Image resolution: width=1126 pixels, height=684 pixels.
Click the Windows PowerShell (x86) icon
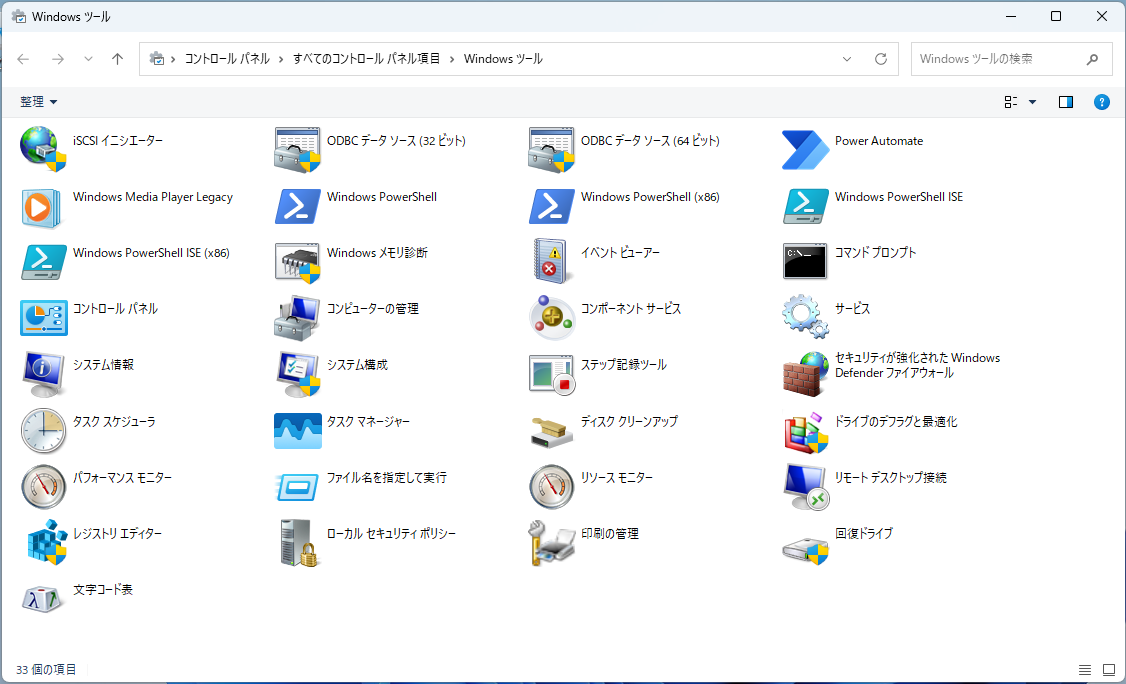[552, 206]
